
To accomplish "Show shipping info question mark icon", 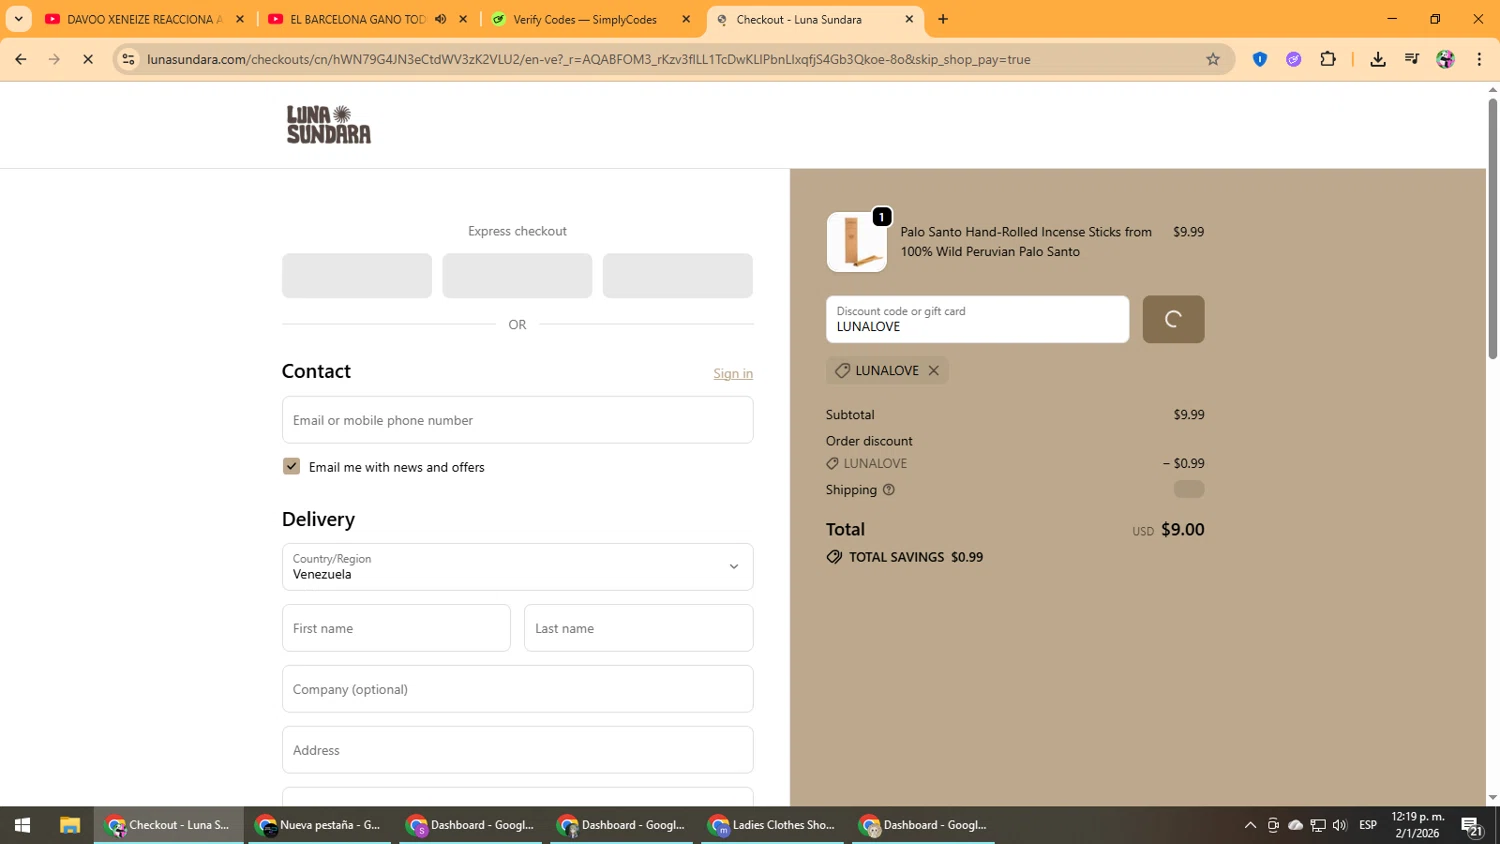I will tap(889, 490).
